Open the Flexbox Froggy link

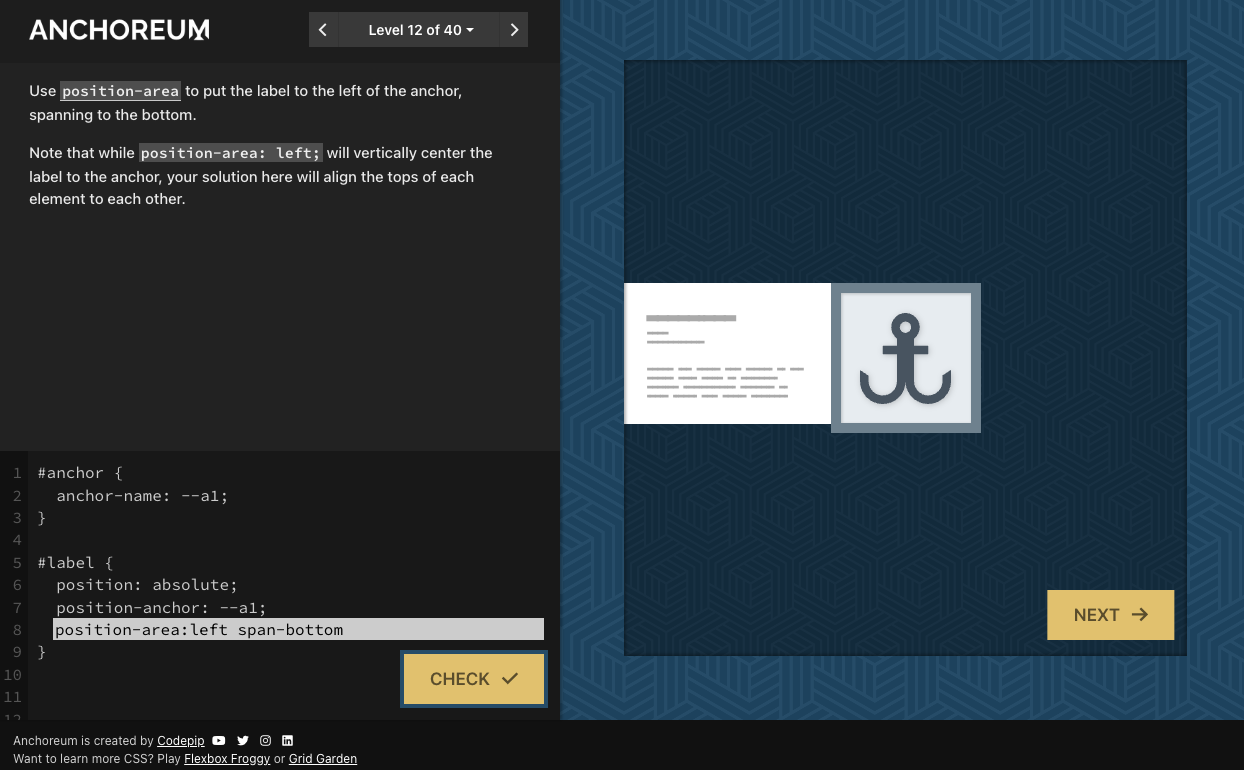pos(227,759)
